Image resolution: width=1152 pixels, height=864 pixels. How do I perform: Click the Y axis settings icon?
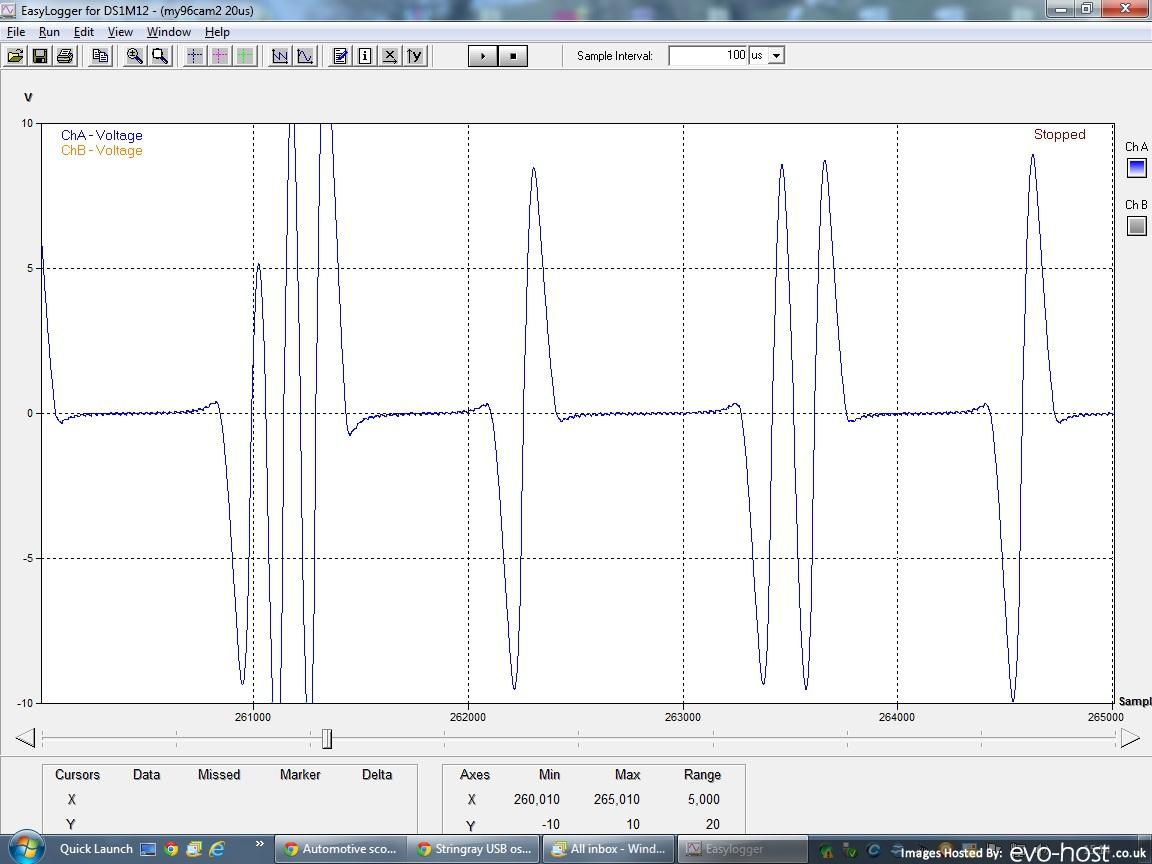[415, 56]
